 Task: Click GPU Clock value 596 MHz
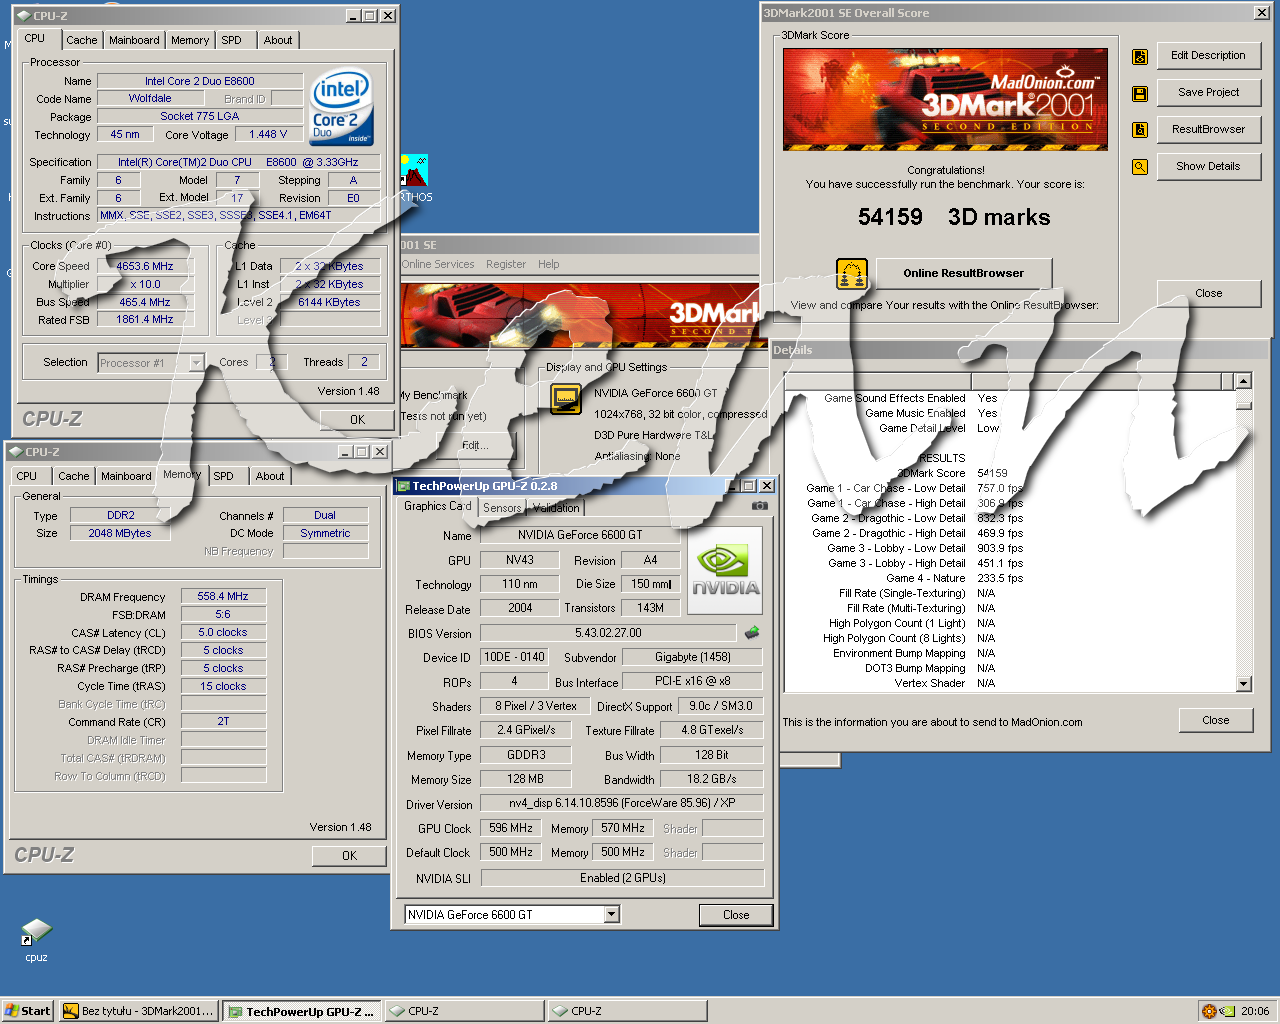[511, 828]
